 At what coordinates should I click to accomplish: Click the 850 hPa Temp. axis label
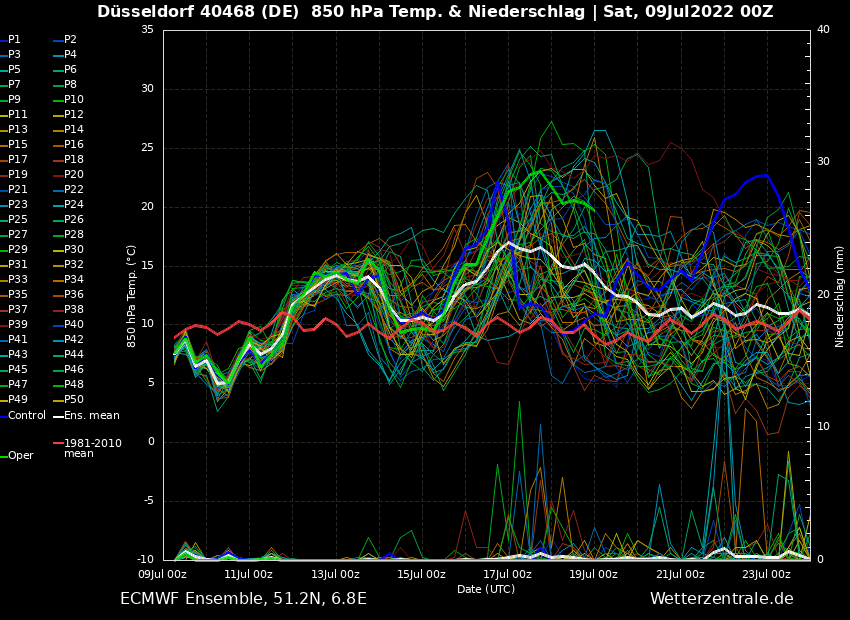point(131,296)
